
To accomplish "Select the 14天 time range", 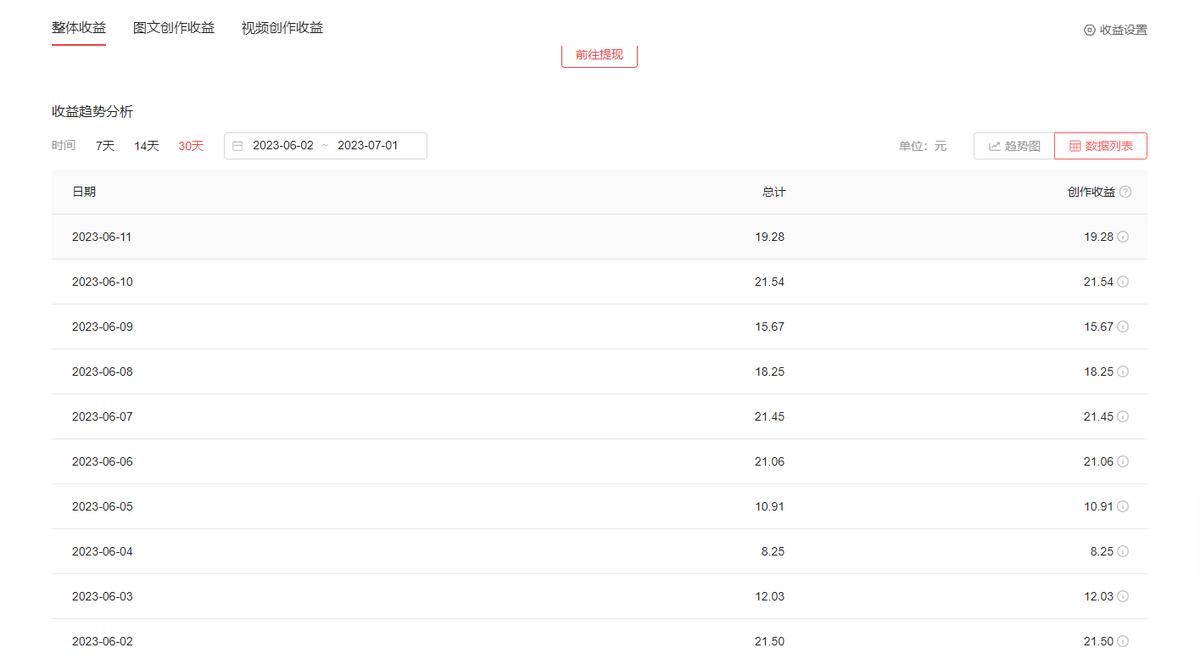I will [147, 146].
